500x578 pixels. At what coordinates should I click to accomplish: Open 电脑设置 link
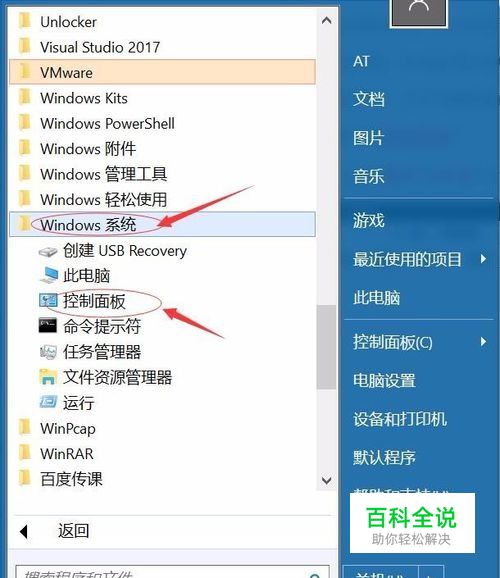pos(384,380)
